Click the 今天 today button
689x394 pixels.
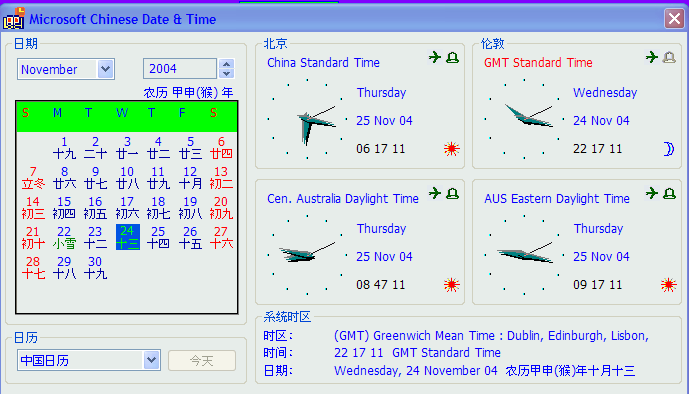202,361
